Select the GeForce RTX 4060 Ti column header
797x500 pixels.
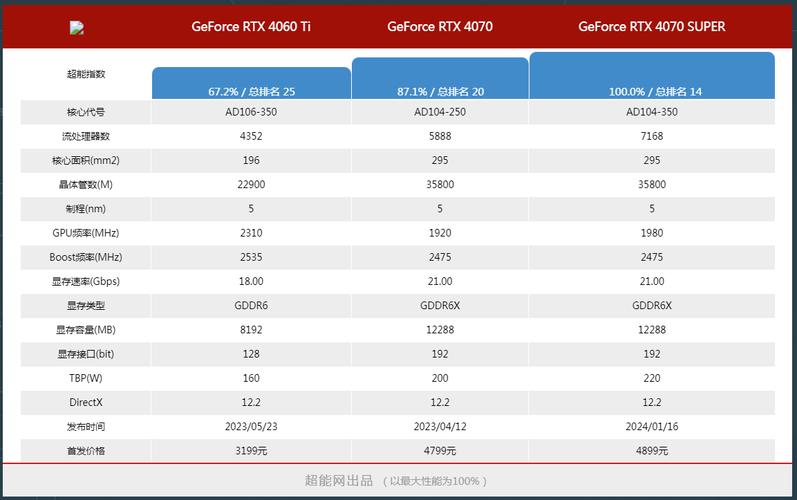coord(251,27)
